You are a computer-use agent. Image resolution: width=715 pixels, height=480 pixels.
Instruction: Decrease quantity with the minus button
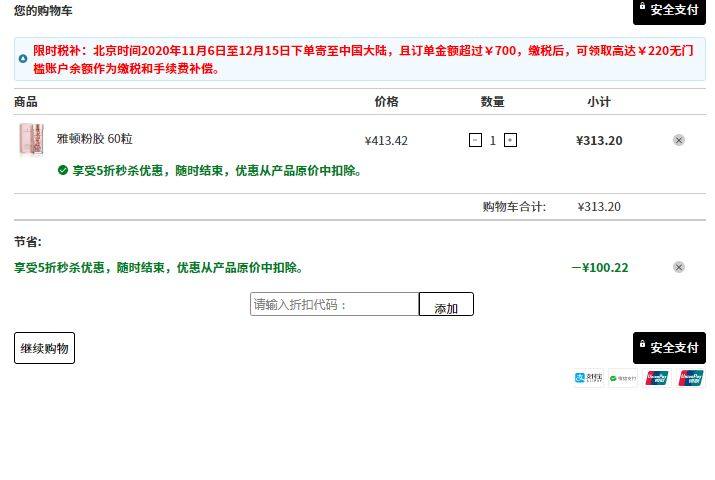coord(475,140)
